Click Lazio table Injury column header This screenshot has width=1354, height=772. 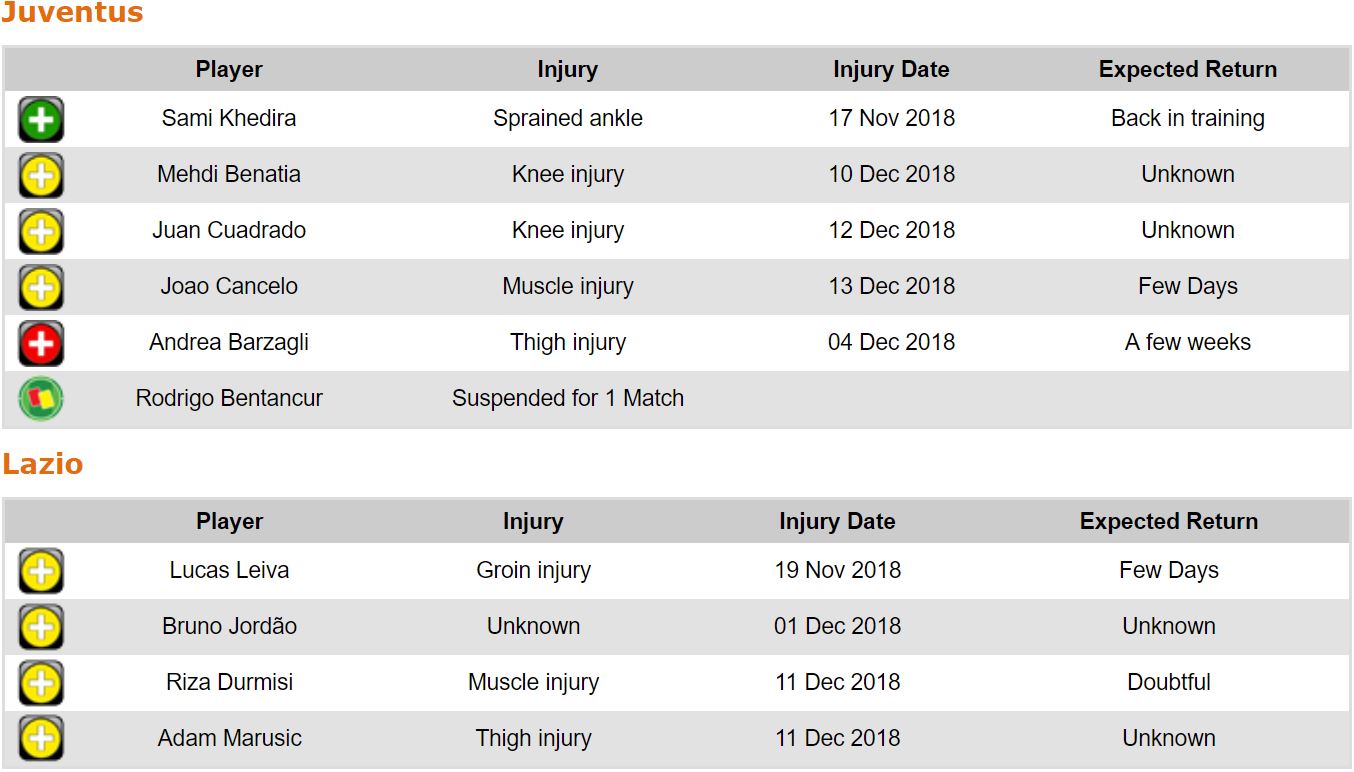533,522
